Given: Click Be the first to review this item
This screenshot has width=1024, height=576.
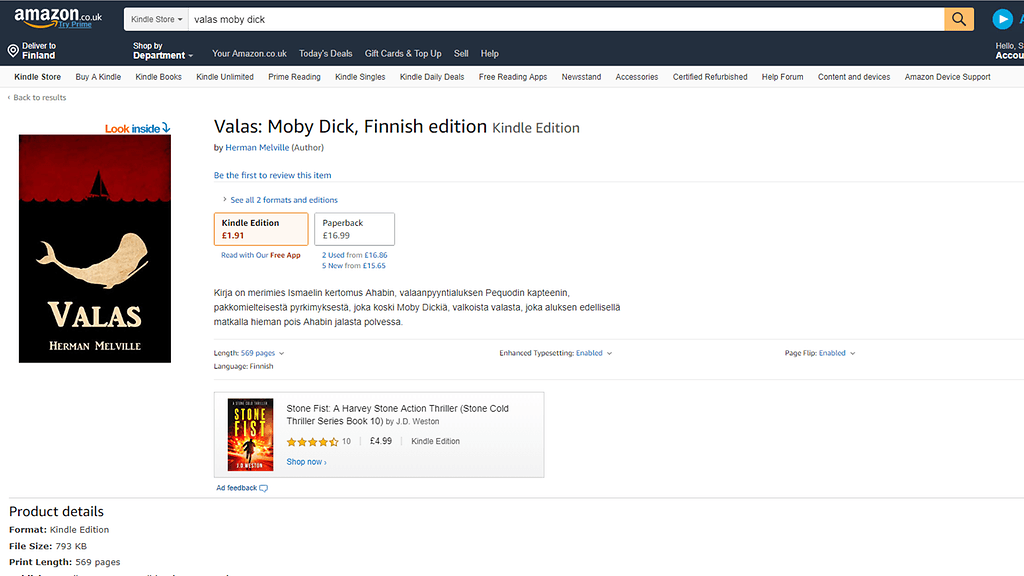Looking at the screenshot, I should [x=270, y=175].
